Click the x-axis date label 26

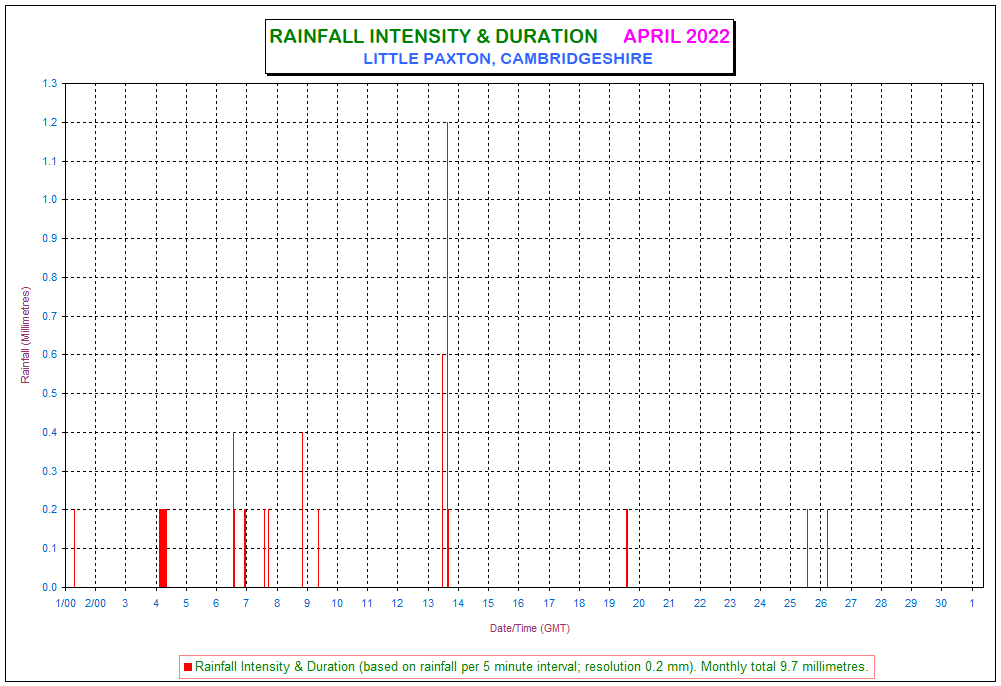(x=821, y=604)
